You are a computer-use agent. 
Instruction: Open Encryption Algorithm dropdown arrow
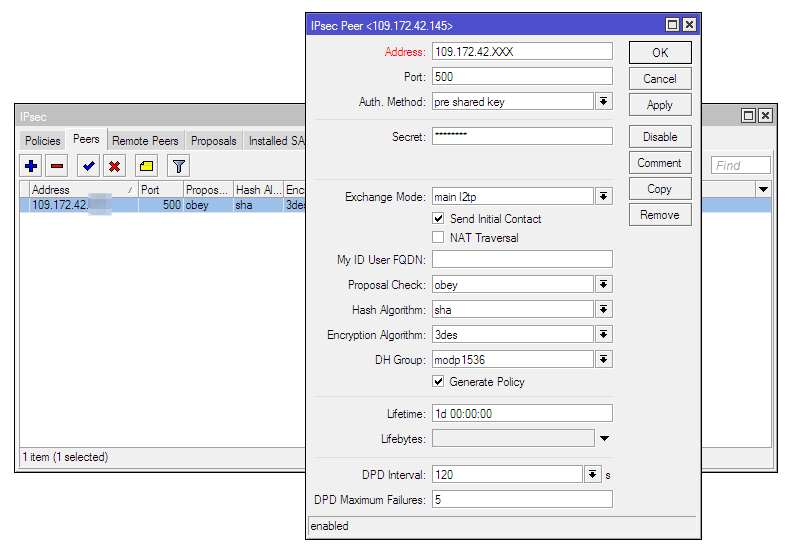604,334
